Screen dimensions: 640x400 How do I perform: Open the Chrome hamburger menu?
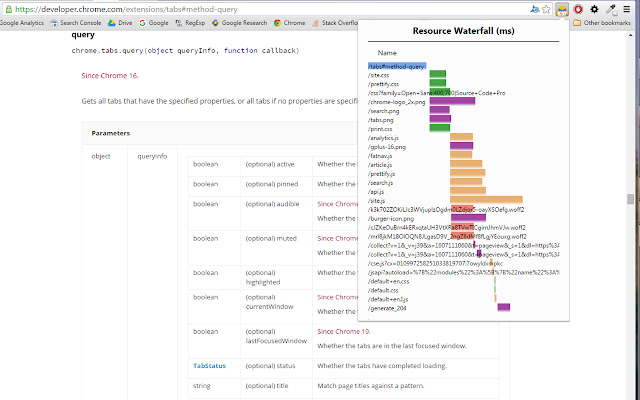pyautogui.click(x=628, y=8)
